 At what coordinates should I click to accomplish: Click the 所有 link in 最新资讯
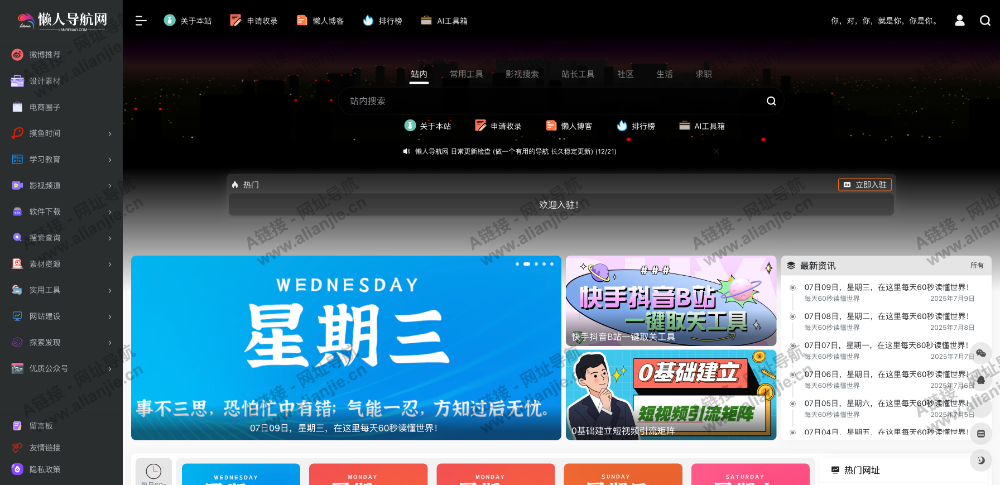[x=976, y=265]
